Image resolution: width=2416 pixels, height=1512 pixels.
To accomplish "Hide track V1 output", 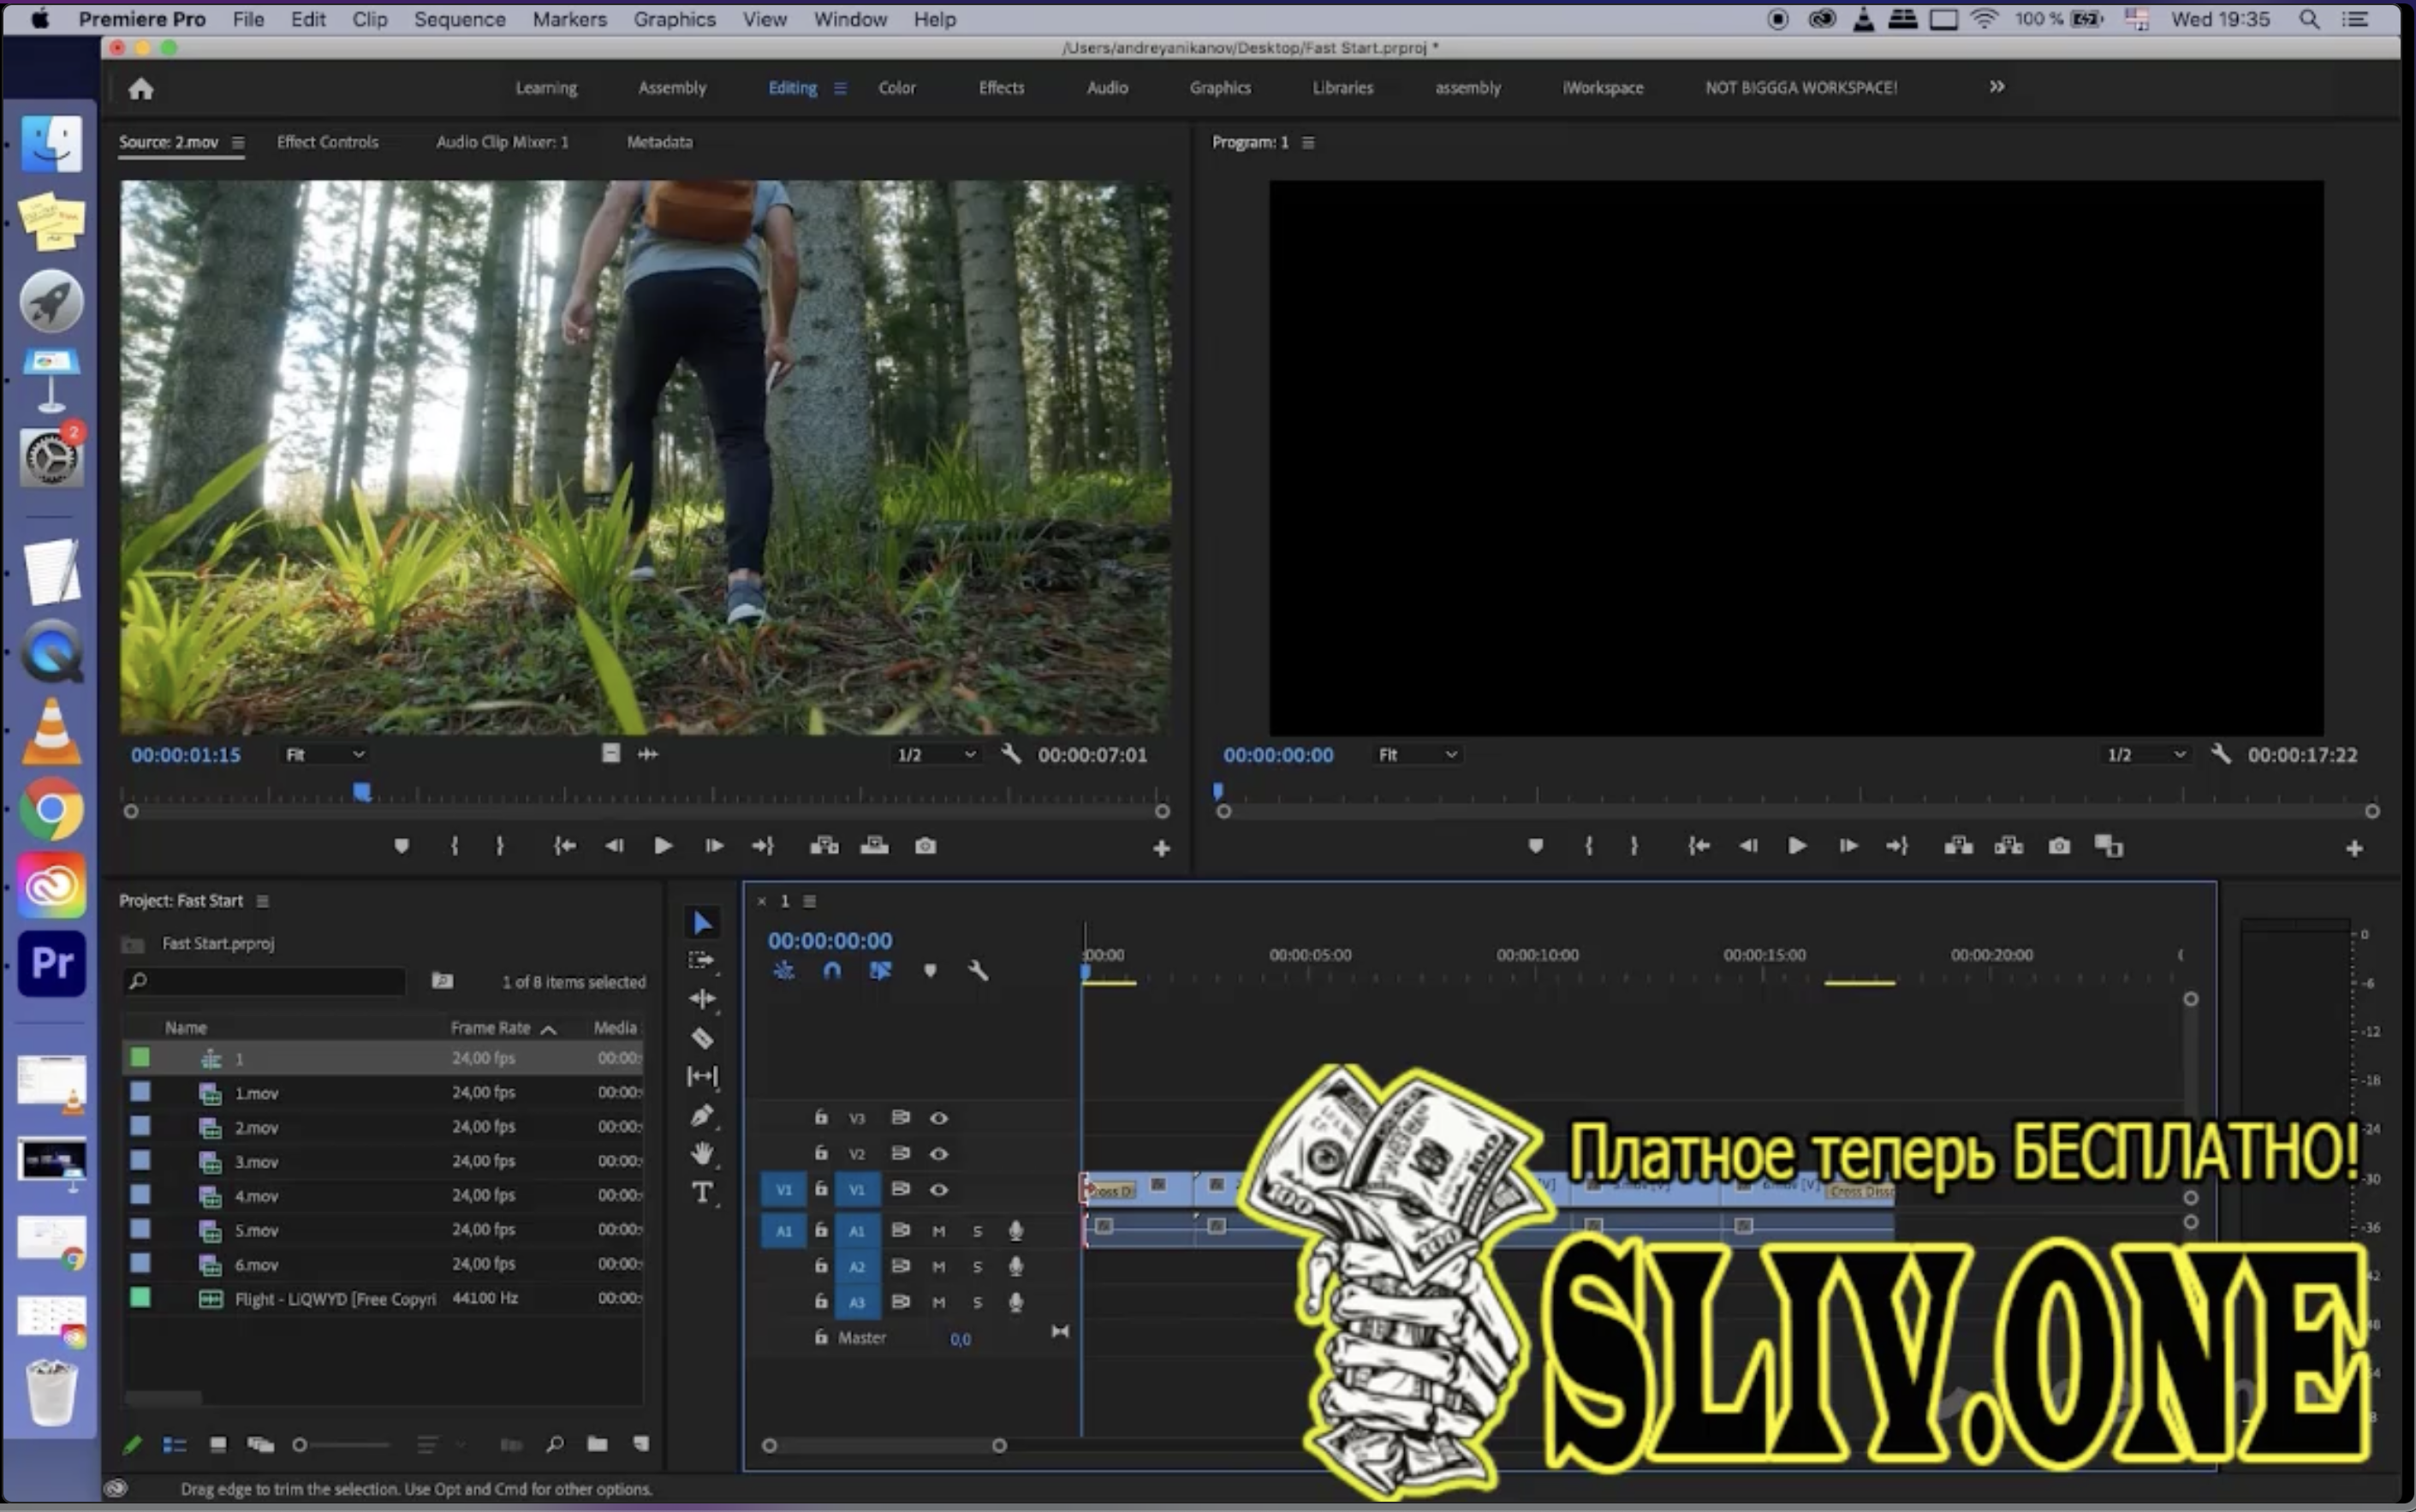I will pos(939,1189).
